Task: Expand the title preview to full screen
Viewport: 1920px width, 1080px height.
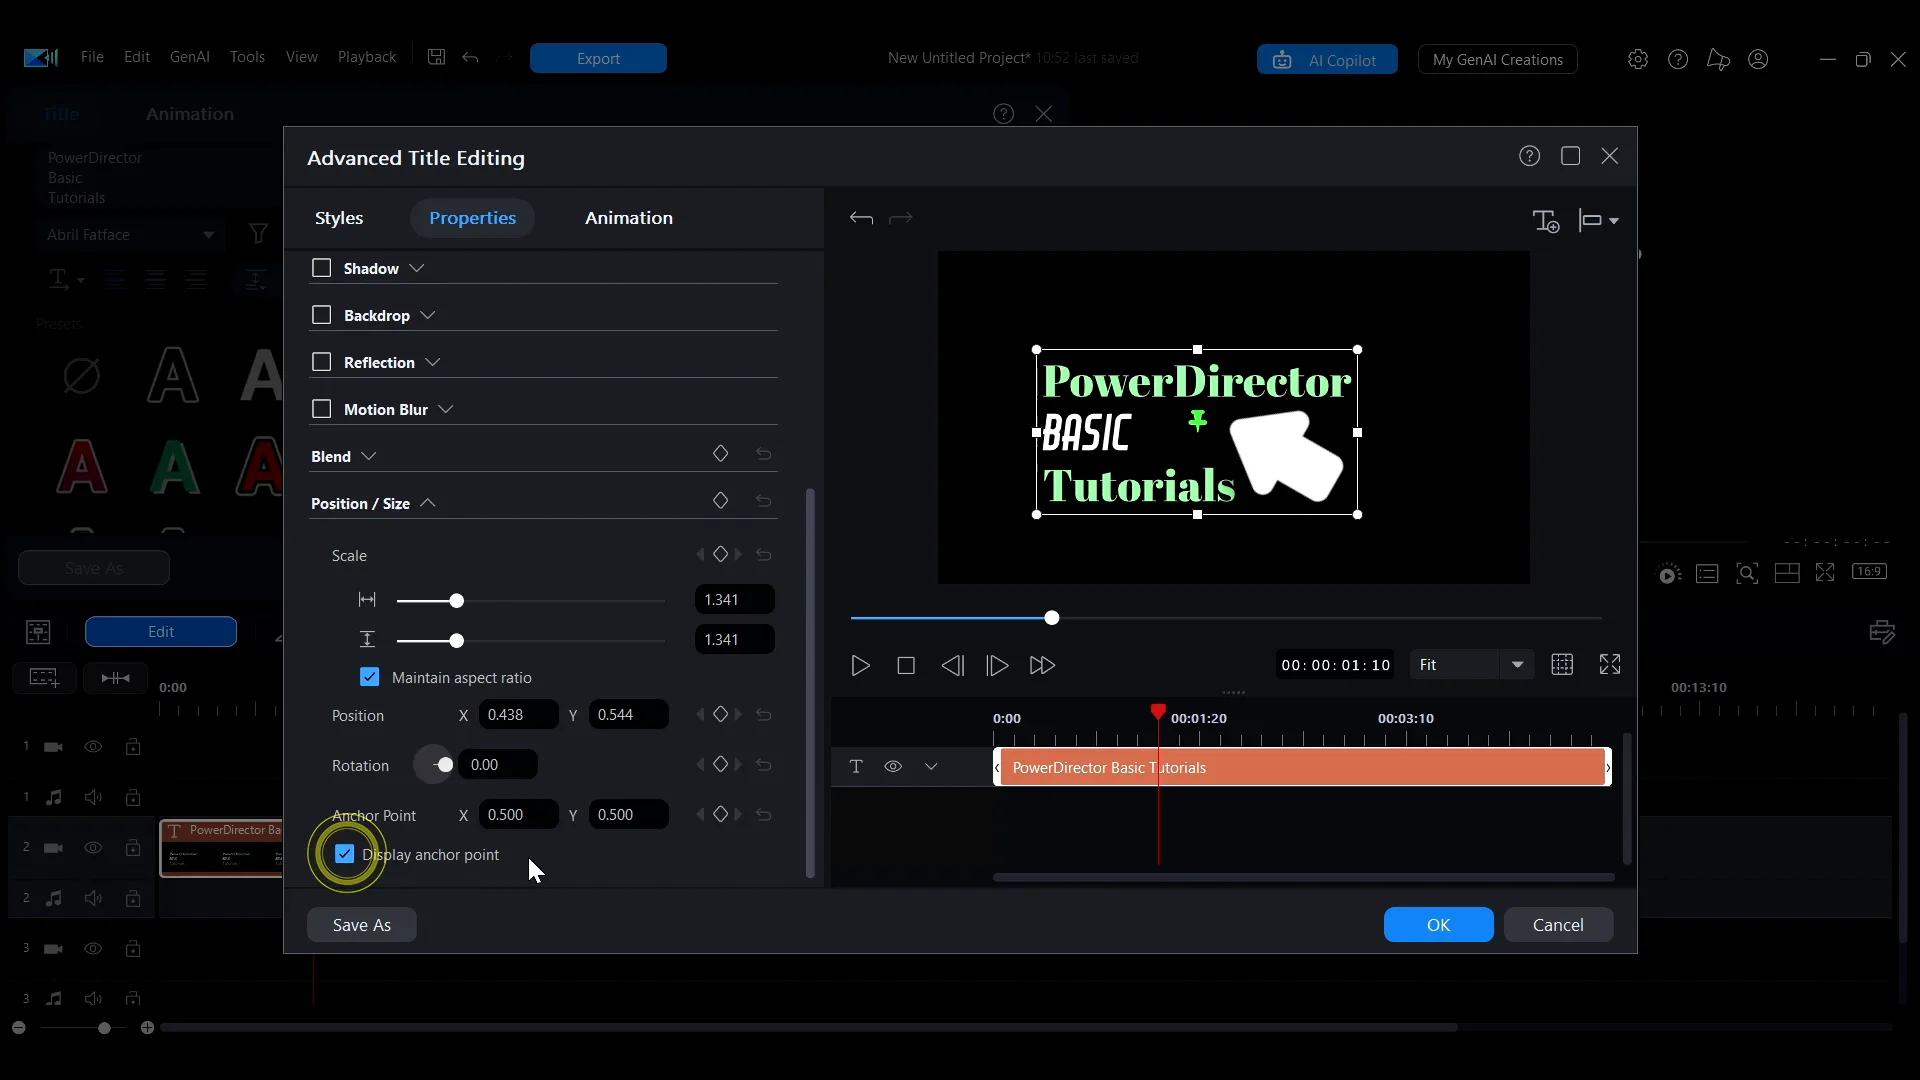Action: [1610, 665]
